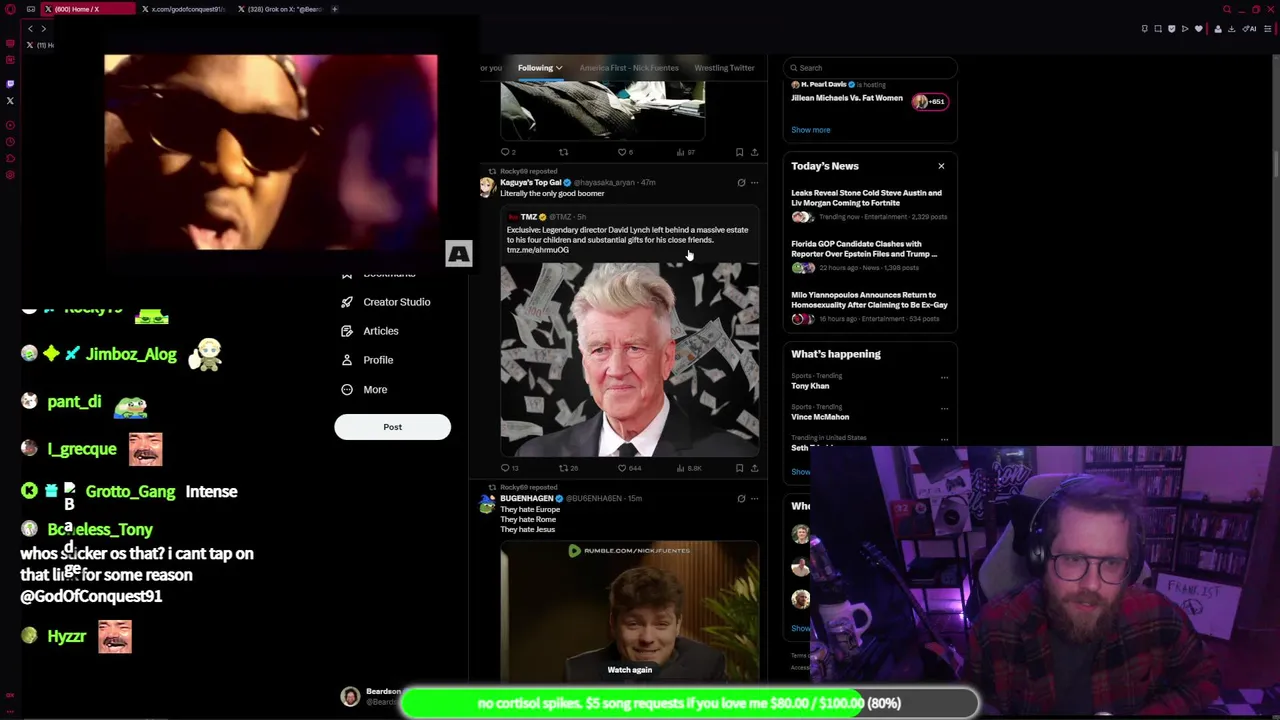This screenshot has height=720, width=1280.
Task: Like the topmost partially visible post
Action: (x=626, y=152)
